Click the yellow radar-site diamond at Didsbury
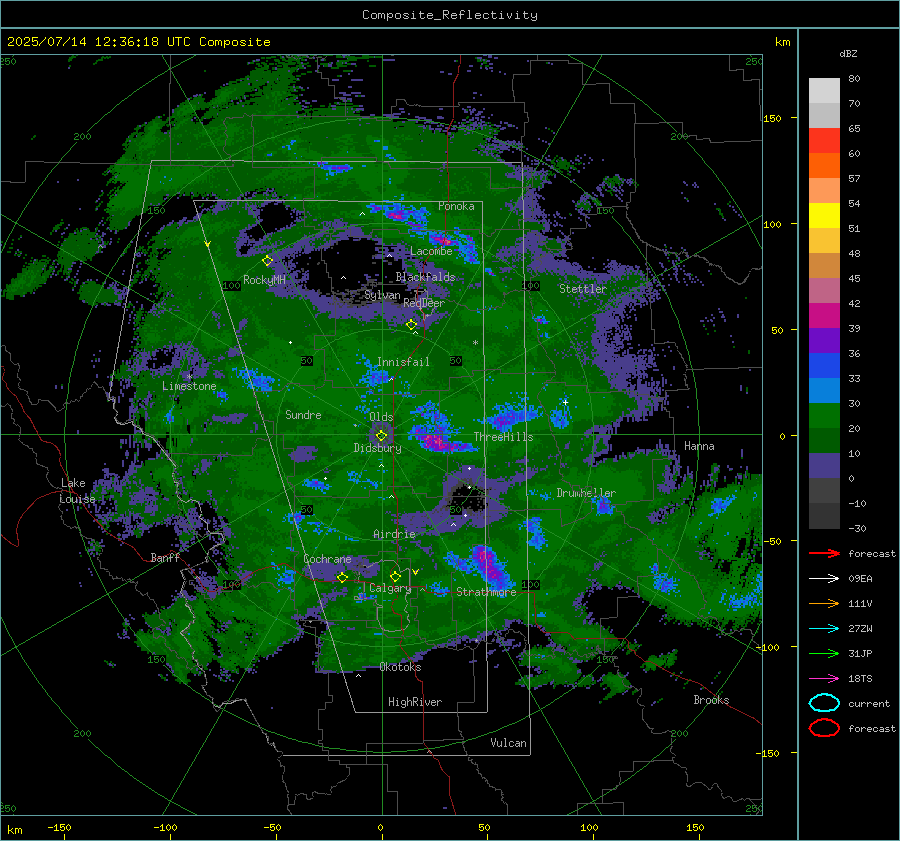Screen dimensions: 900x841 click(381, 436)
